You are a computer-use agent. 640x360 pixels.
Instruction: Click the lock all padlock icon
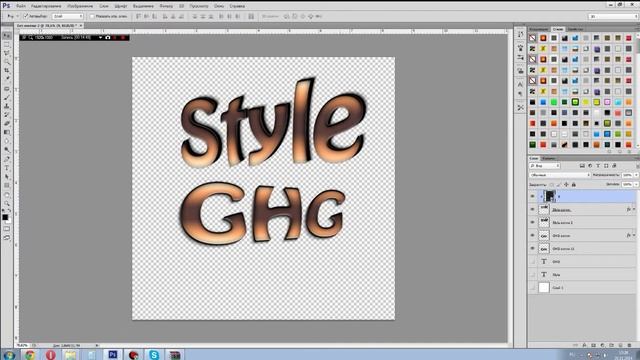(573, 184)
